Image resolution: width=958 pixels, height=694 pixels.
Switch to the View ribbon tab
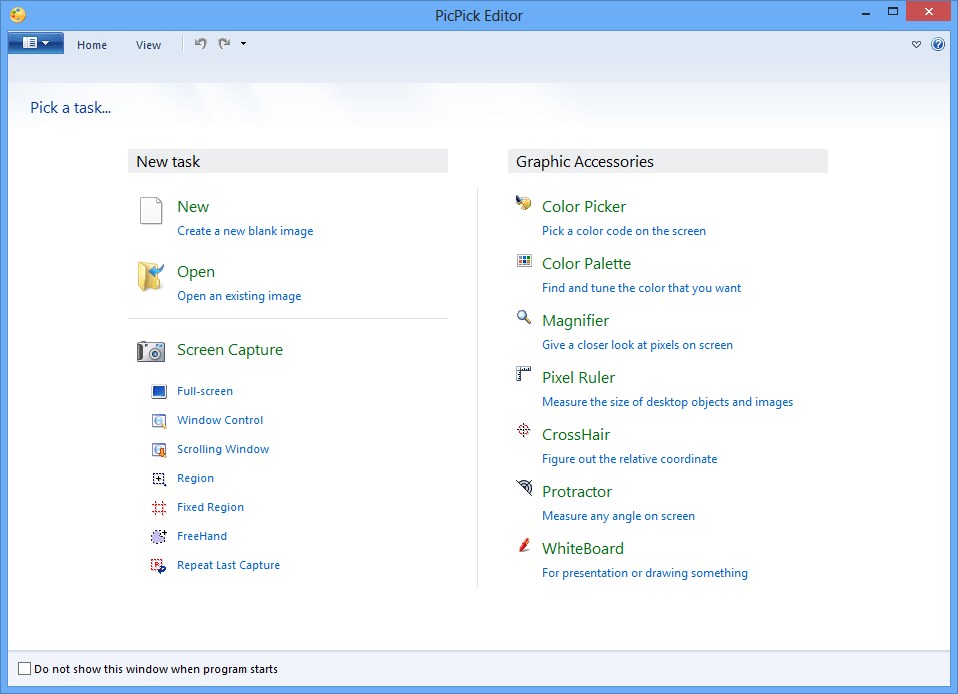point(148,45)
